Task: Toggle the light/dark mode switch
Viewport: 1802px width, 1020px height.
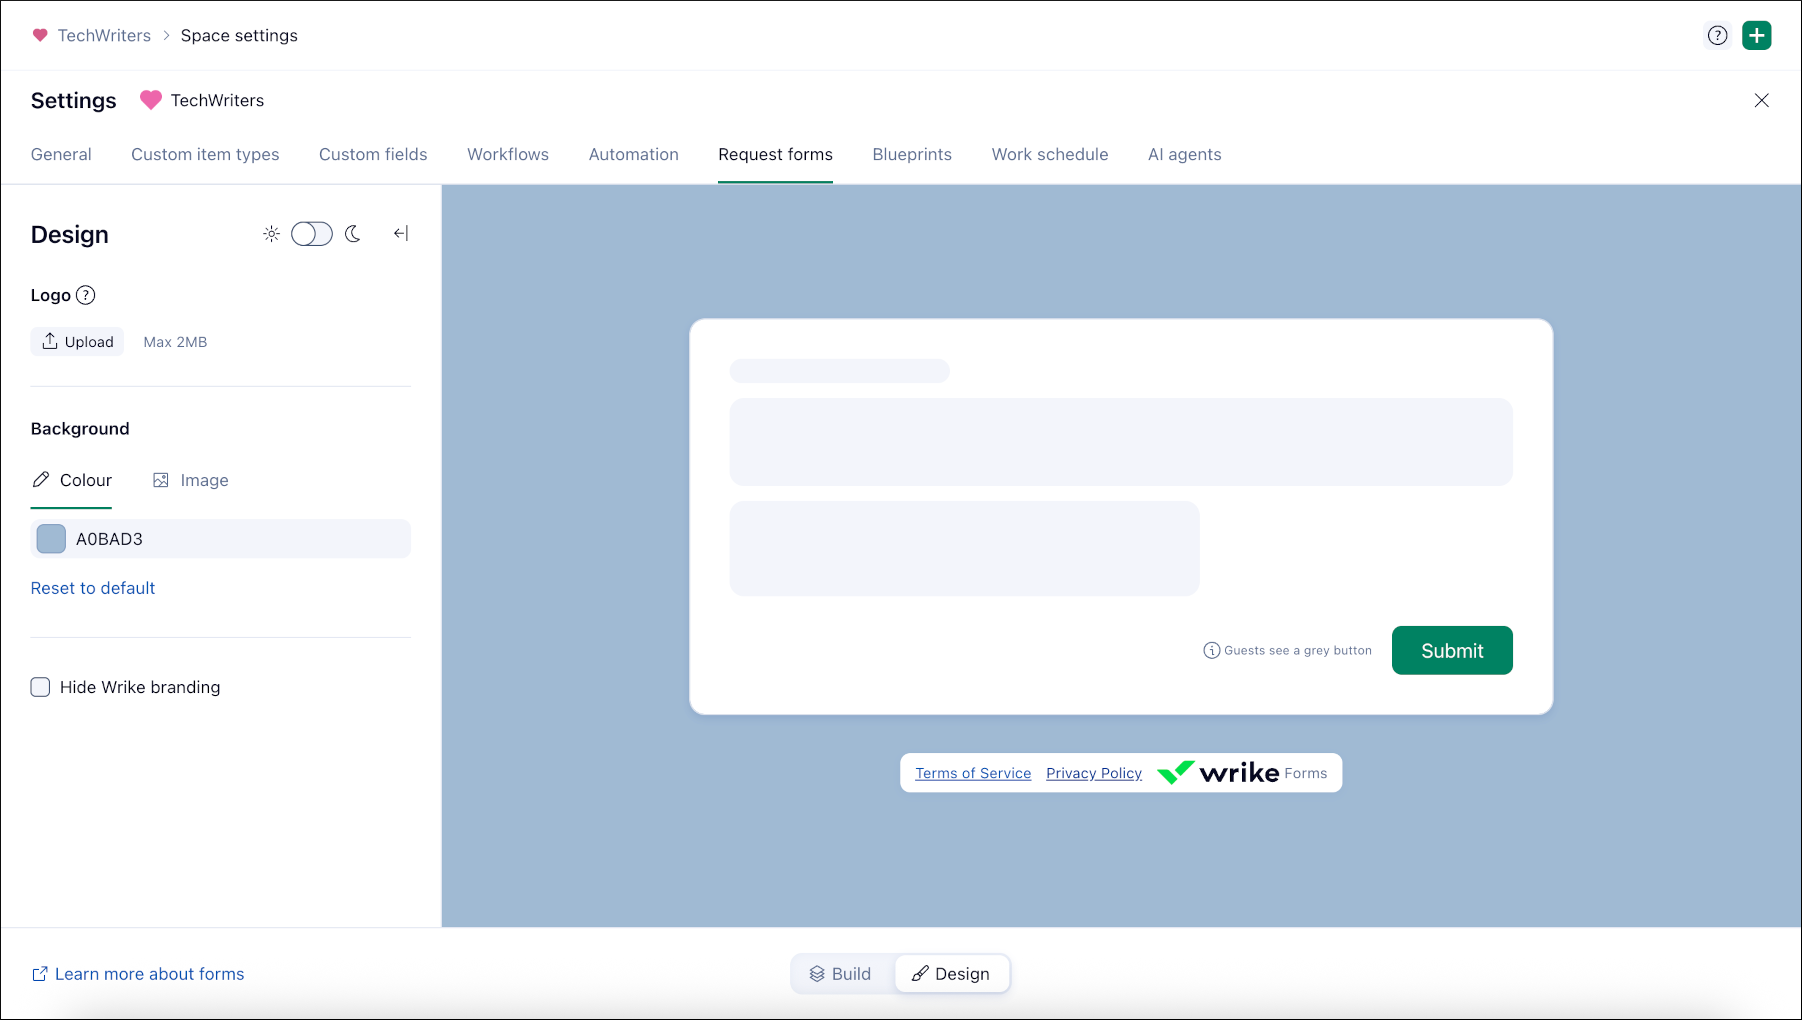Action: point(312,234)
